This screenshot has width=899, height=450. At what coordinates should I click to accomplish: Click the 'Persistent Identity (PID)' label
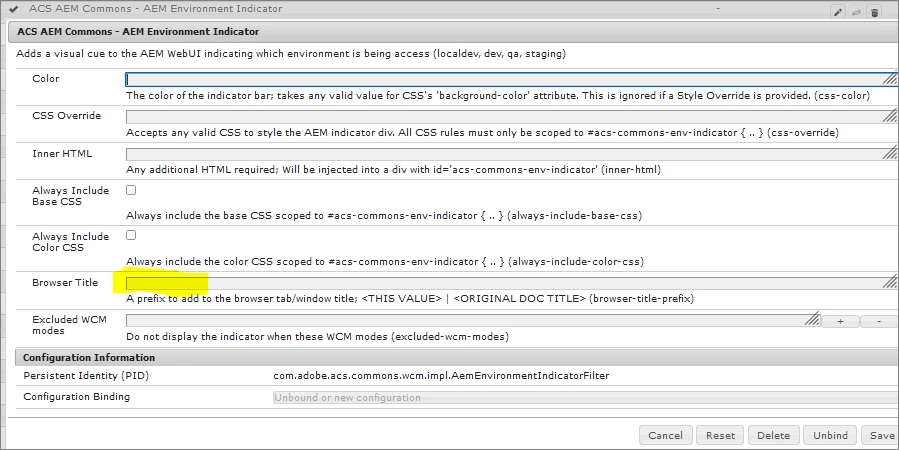[86, 376]
